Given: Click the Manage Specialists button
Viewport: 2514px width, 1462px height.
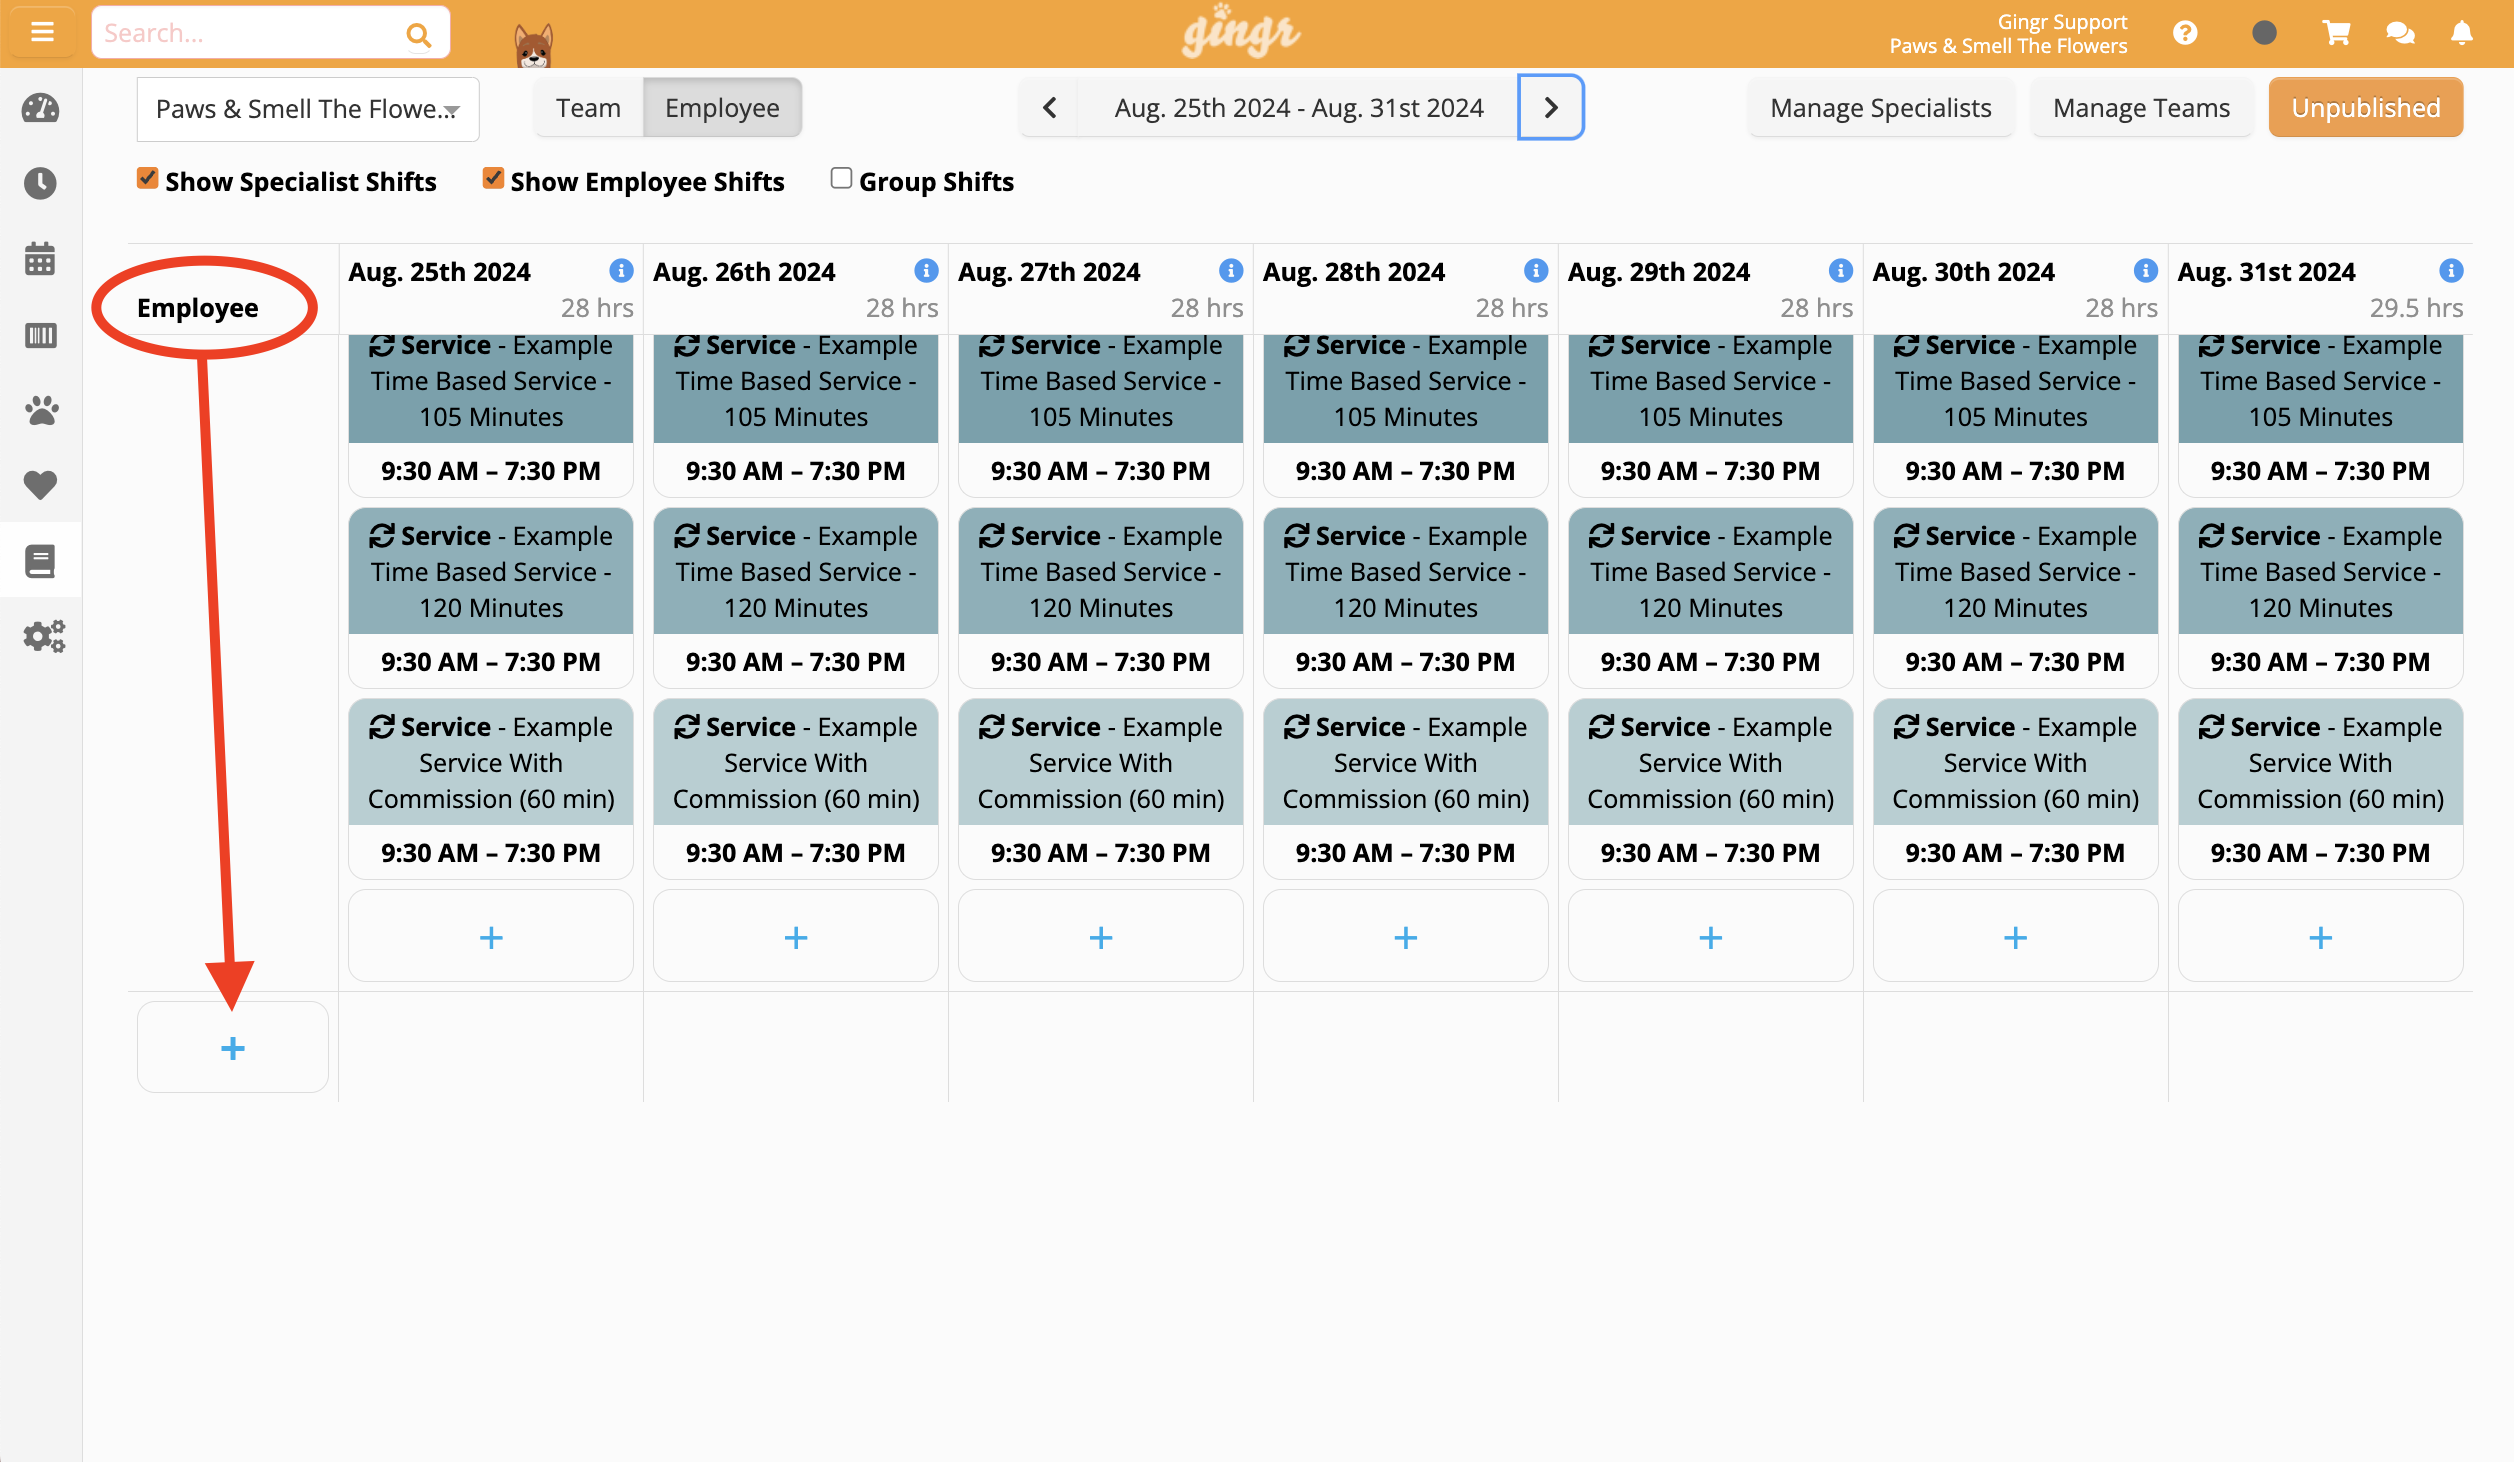Looking at the screenshot, I should click(x=1879, y=107).
